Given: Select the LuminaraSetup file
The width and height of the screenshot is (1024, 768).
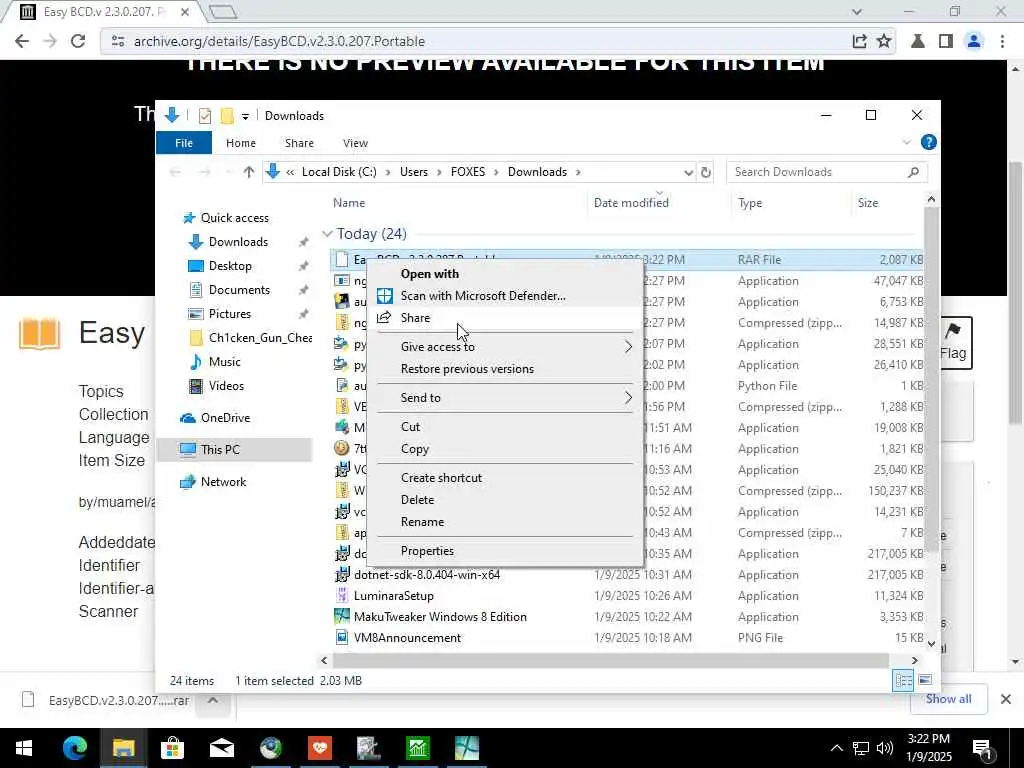Looking at the screenshot, I should 393,596.
